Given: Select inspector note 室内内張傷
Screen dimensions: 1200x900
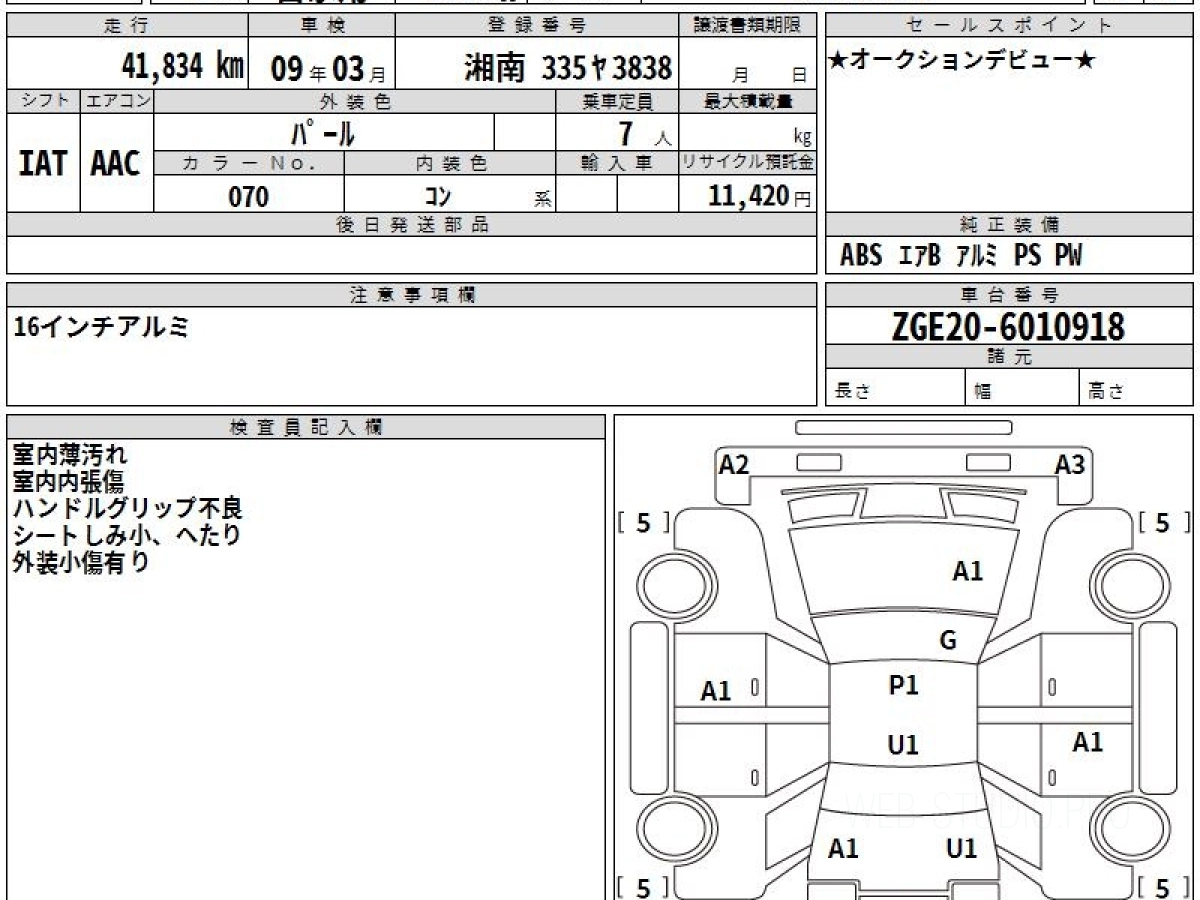Looking at the screenshot, I should [68, 482].
